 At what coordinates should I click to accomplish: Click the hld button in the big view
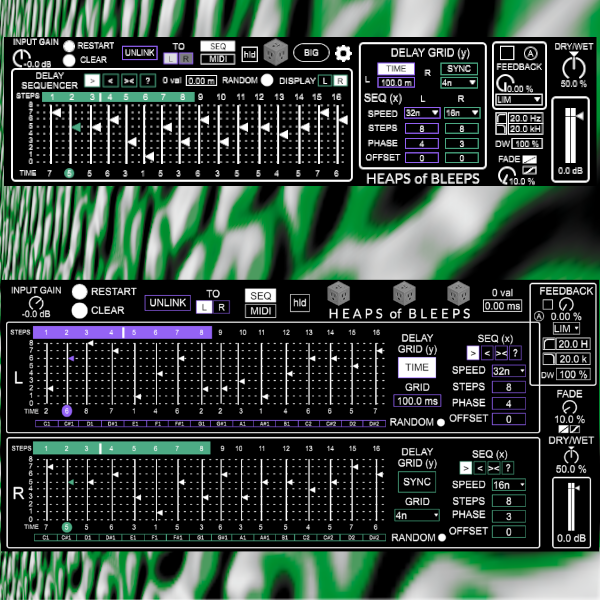(x=300, y=303)
